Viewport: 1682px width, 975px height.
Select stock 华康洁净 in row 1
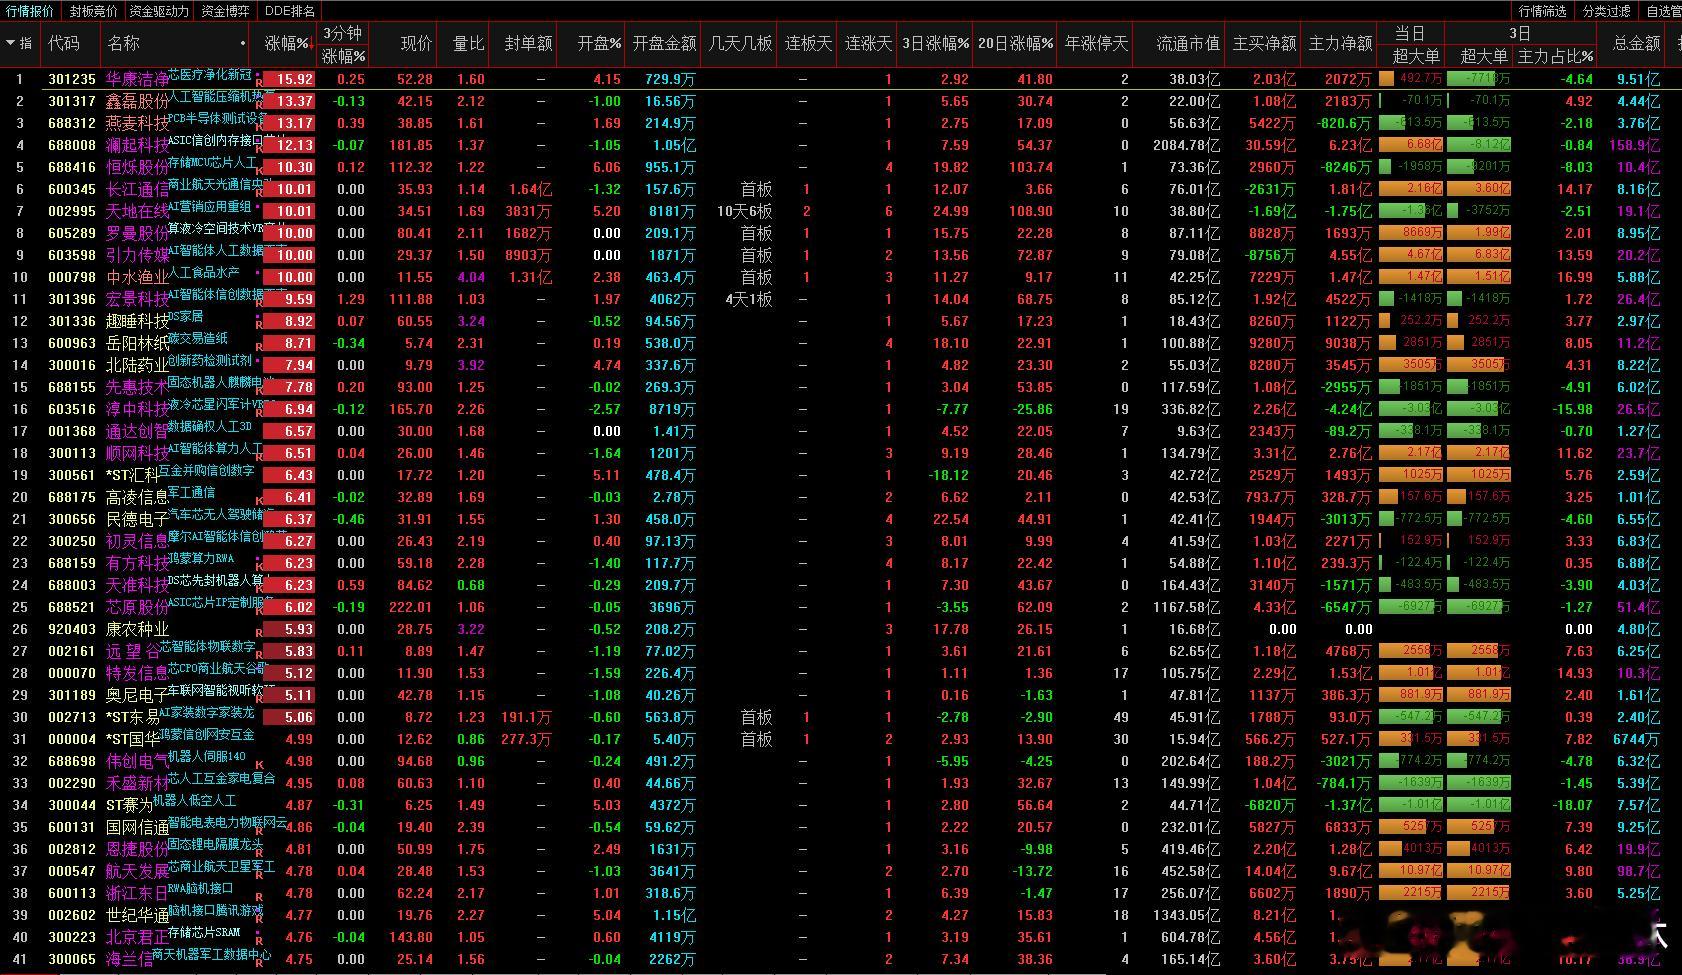click(138, 79)
